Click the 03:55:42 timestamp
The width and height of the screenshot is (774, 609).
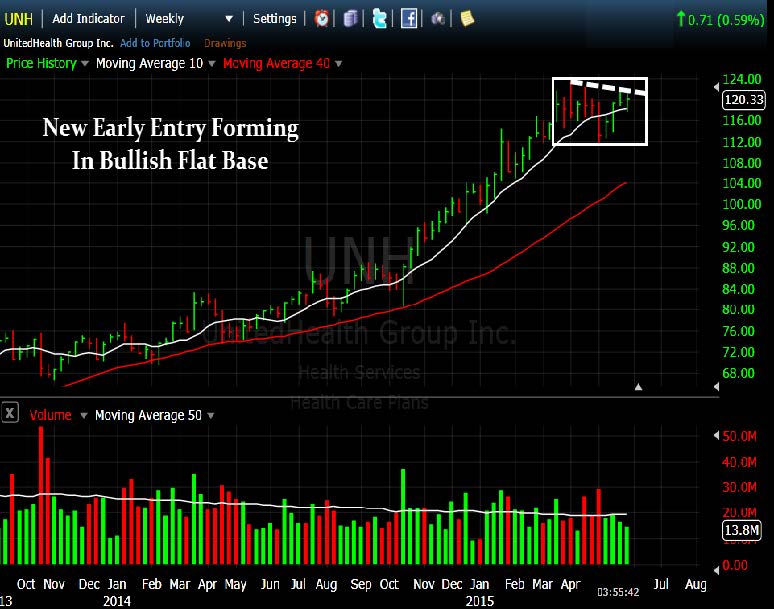click(x=618, y=592)
